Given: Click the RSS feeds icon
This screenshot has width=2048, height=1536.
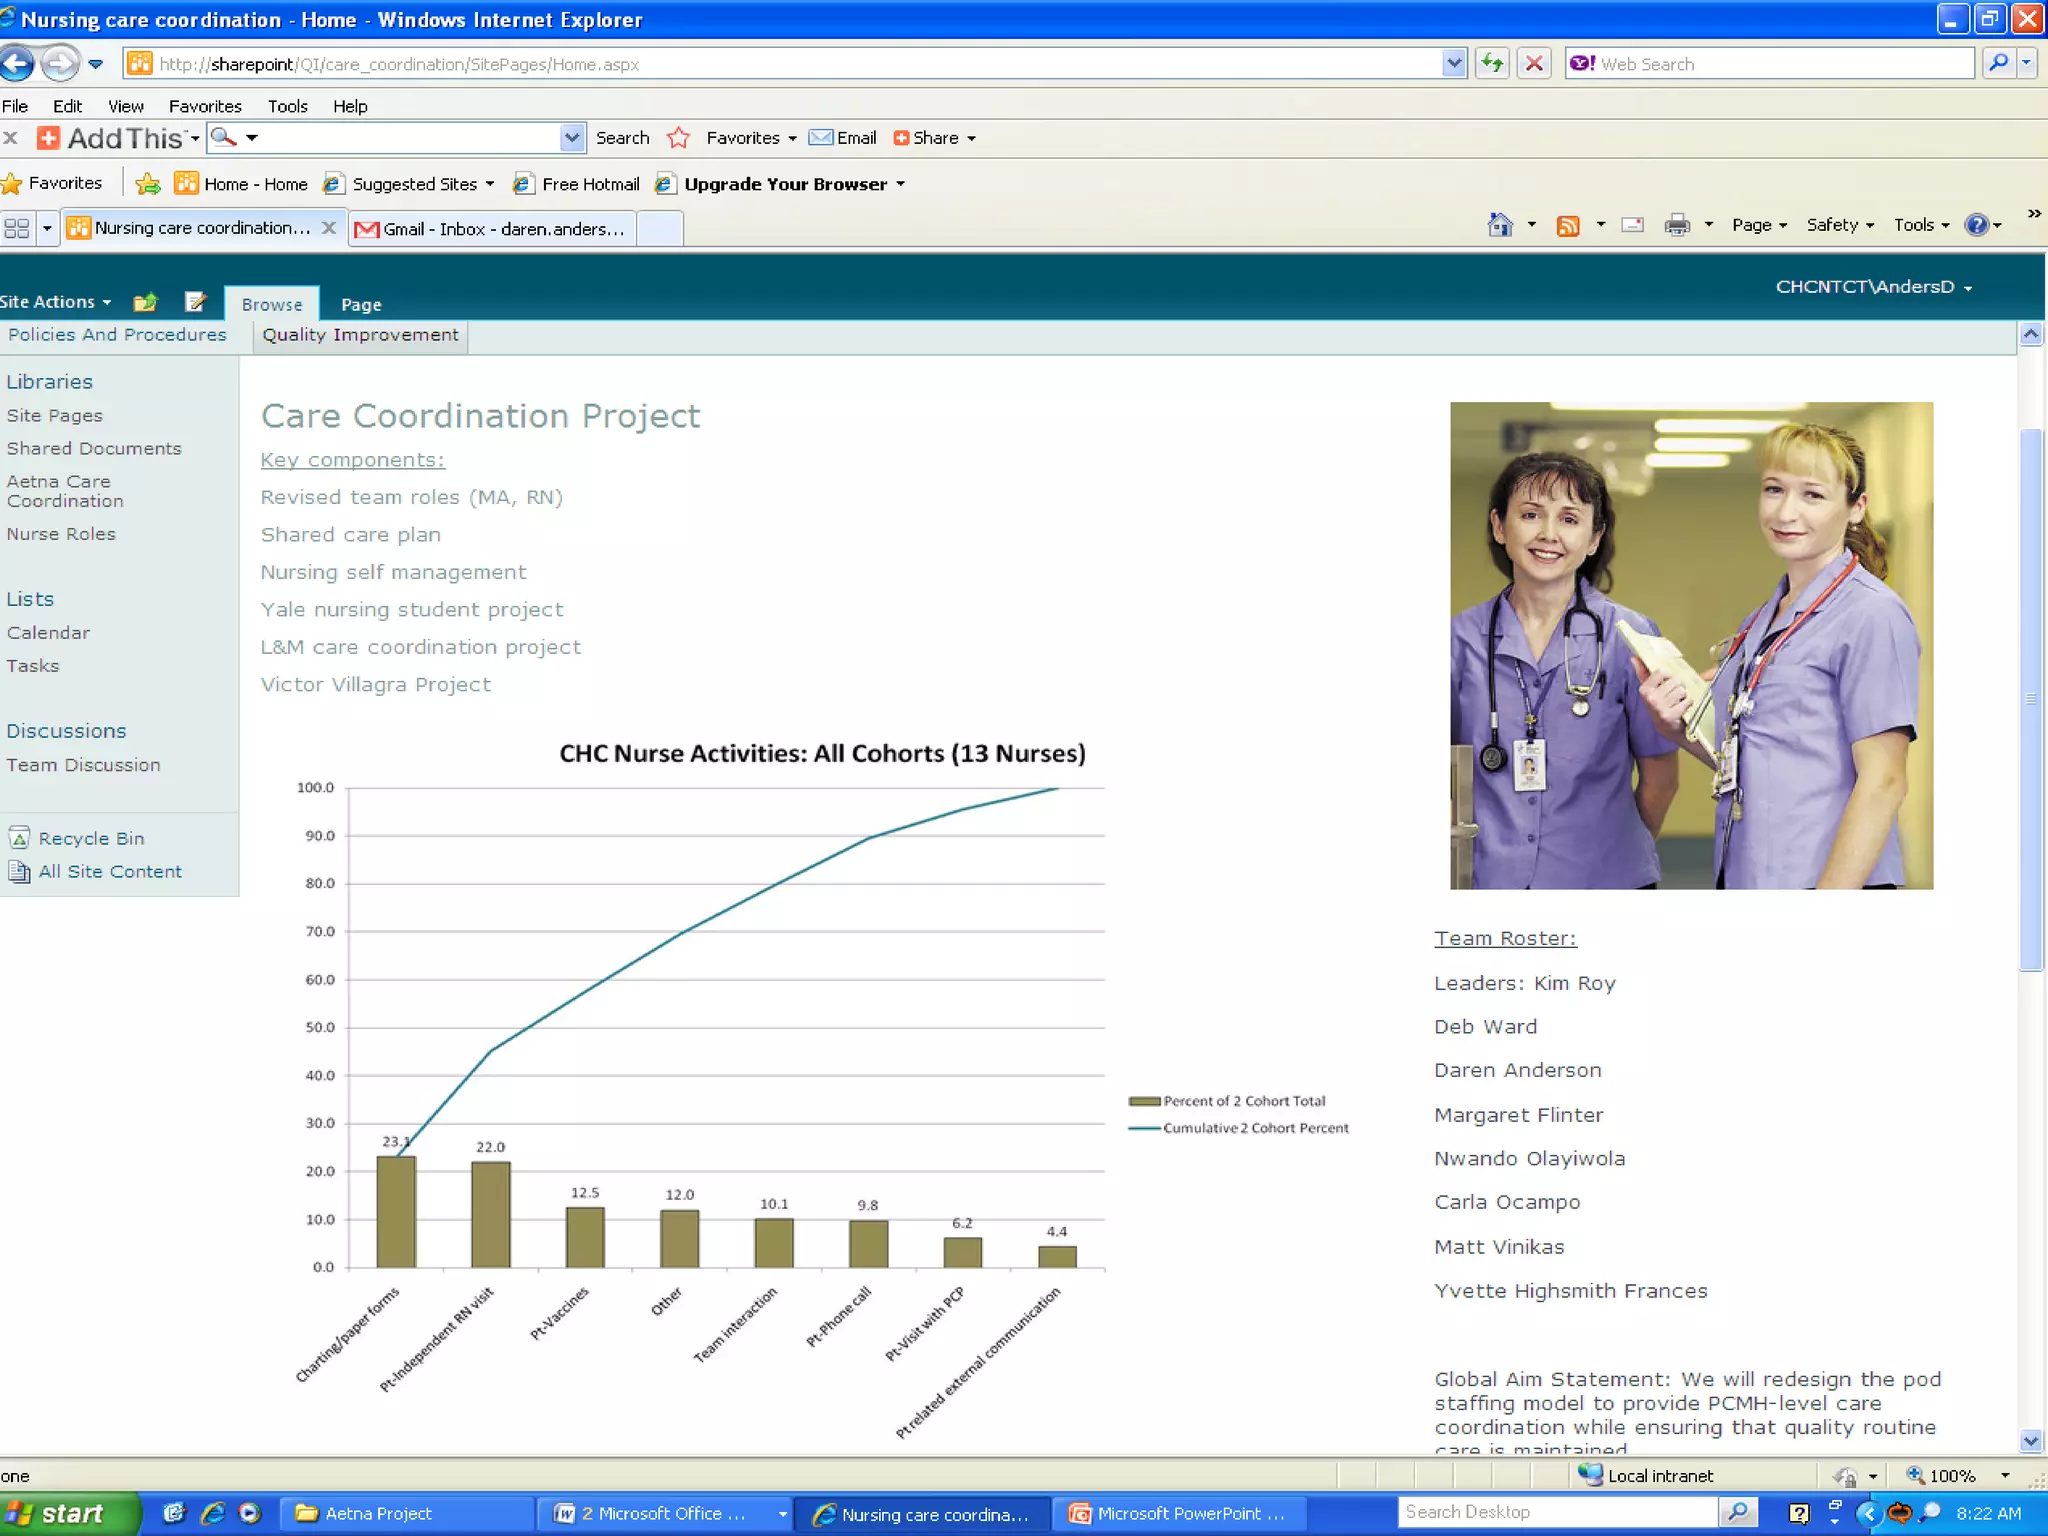Looking at the screenshot, I should point(1568,226).
